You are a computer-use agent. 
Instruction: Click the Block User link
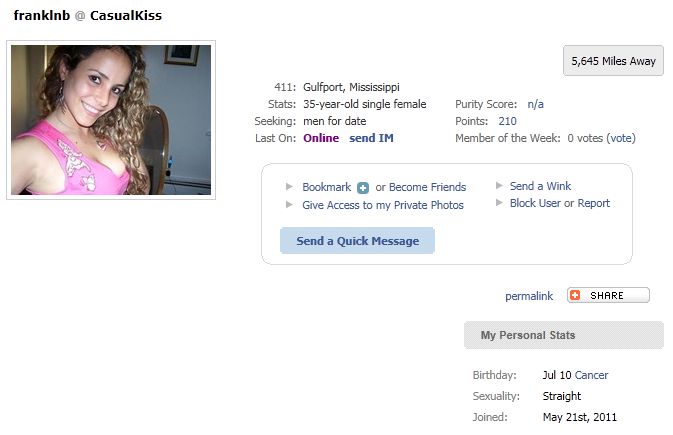click(535, 203)
